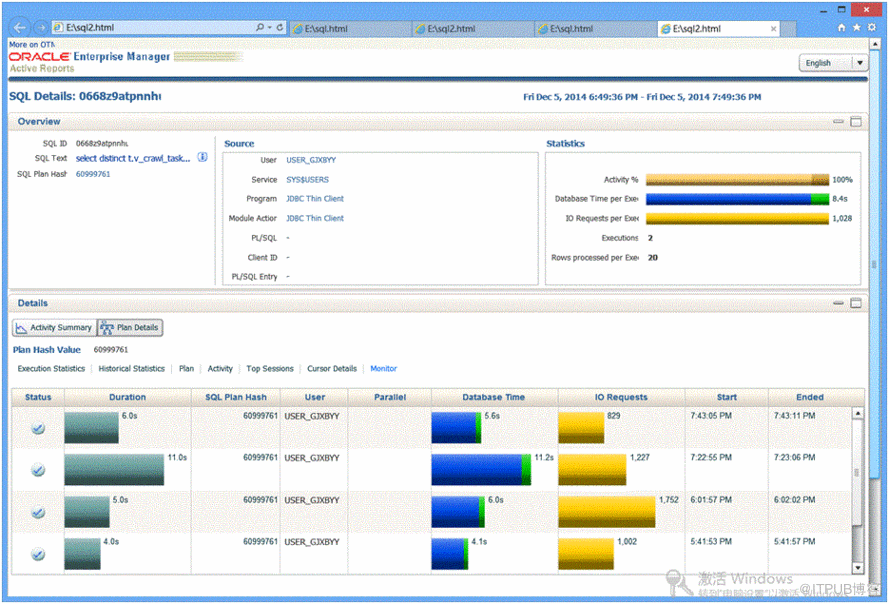Open address bar dropdown arrow
This screenshot has width=889, height=604.
click(270, 27)
